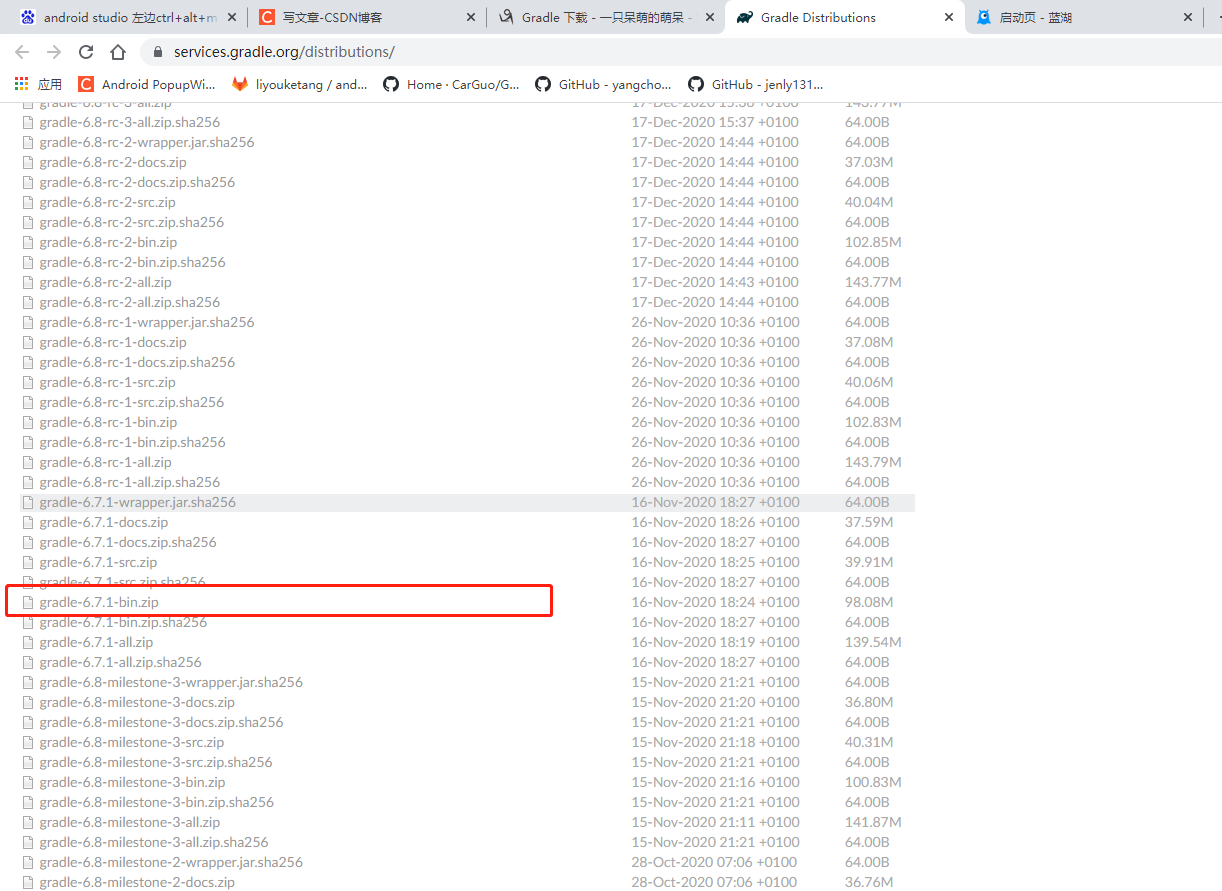This screenshot has height=891, width=1222.
Task: Click the padlock site info icon
Action: [x=158, y=52]
